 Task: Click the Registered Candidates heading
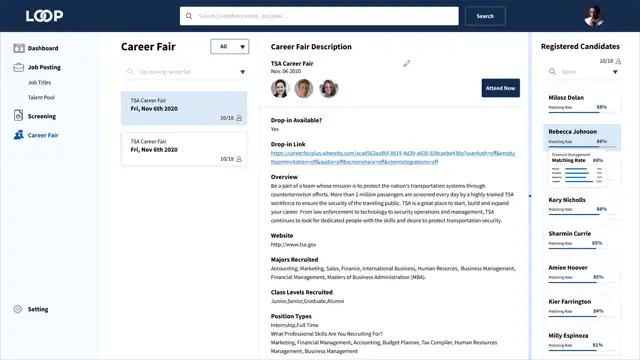580,47
